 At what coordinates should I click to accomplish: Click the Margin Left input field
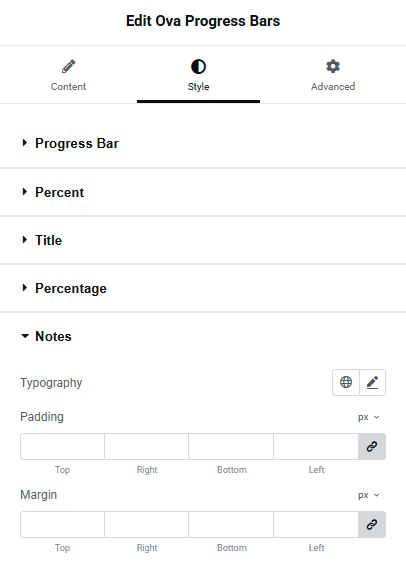[x=316, y=524]
